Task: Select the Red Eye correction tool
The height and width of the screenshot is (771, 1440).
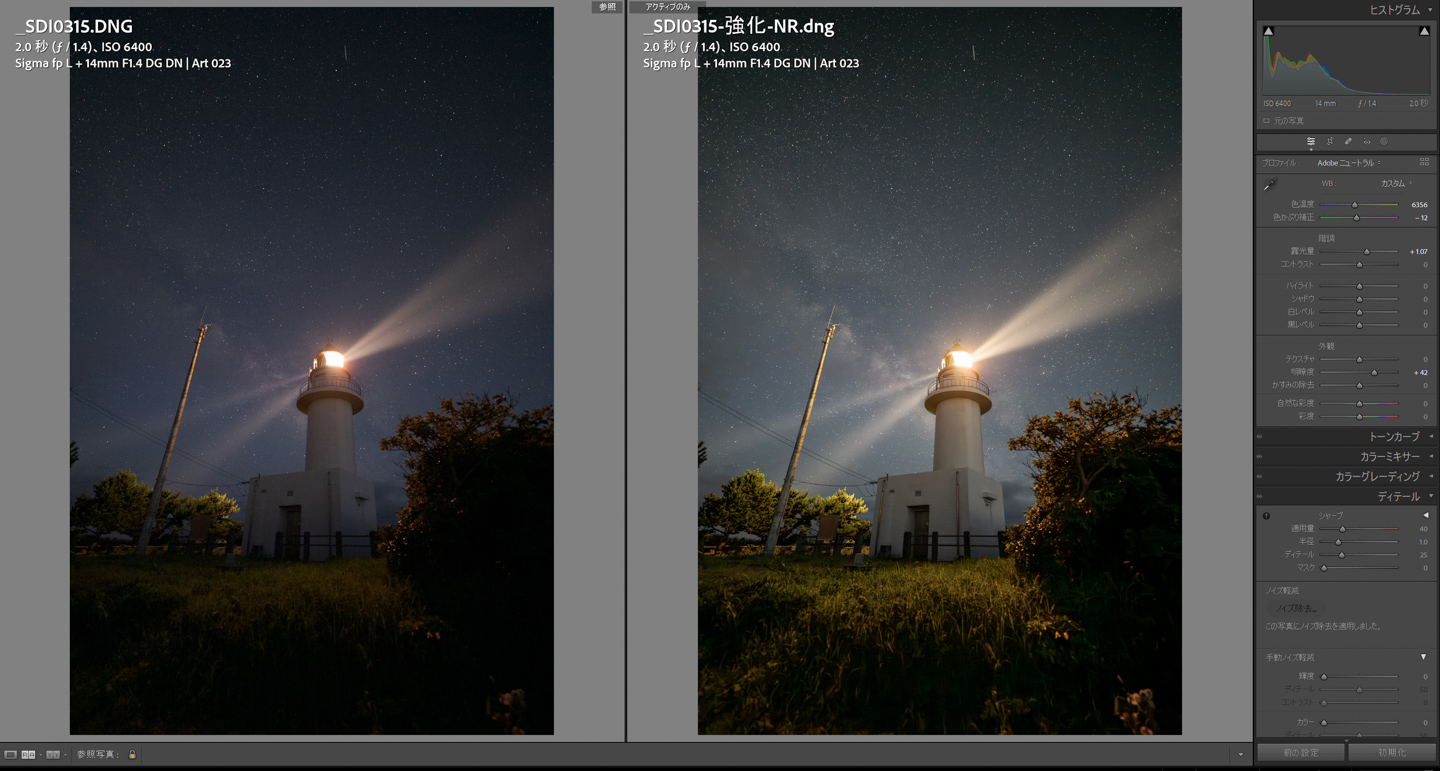Action: pos(1367,142)
